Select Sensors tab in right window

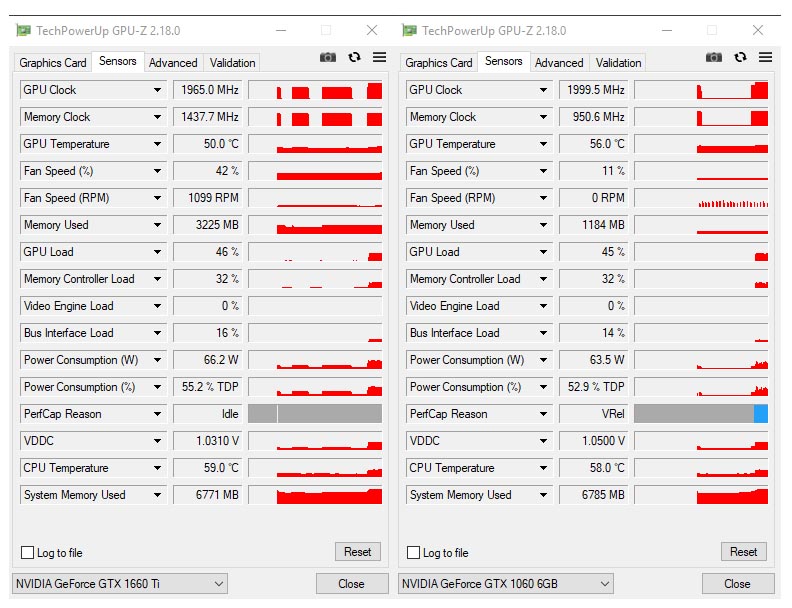point(504,61)
